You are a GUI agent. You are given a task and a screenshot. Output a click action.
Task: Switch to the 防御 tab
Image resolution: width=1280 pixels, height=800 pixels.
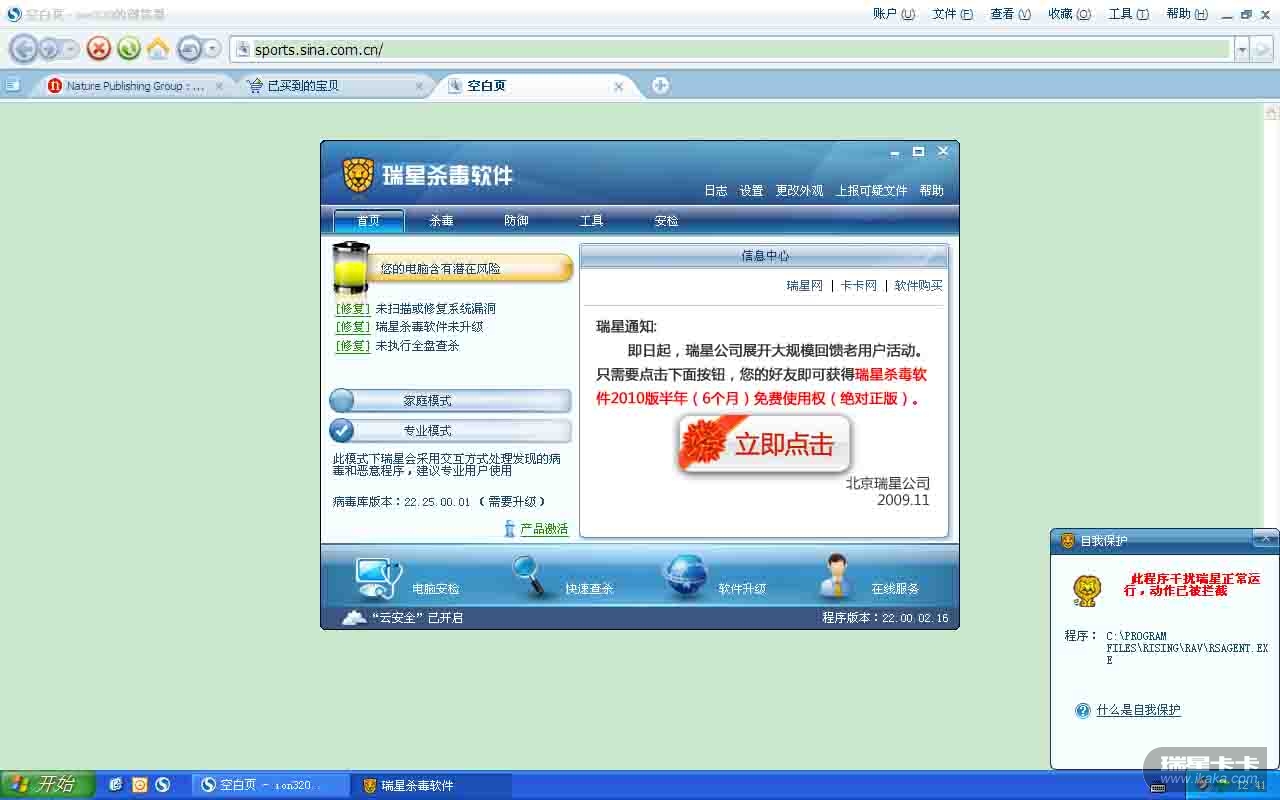point(517,221)
